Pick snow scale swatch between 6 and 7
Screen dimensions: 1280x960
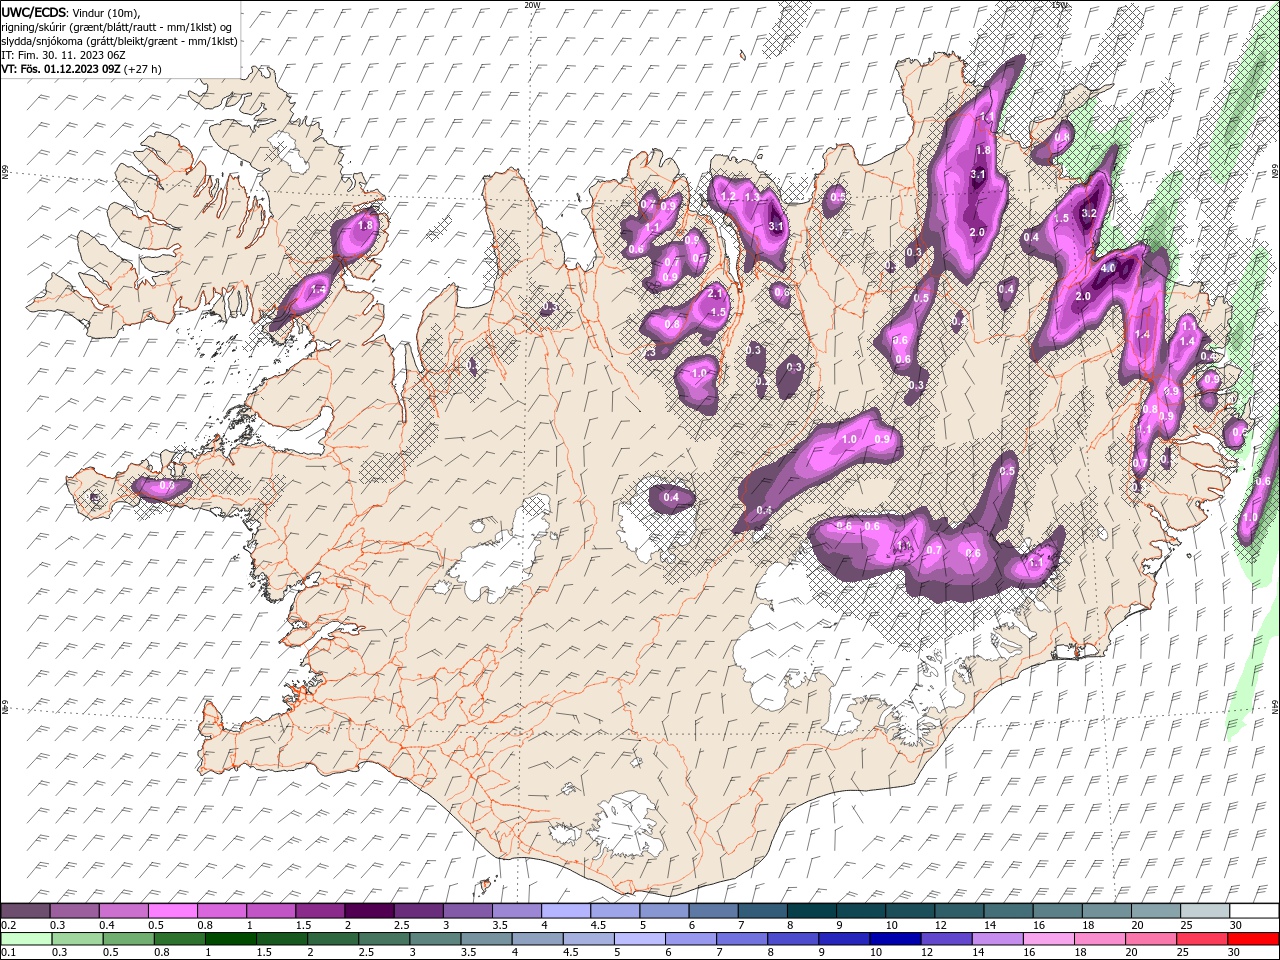713,911
